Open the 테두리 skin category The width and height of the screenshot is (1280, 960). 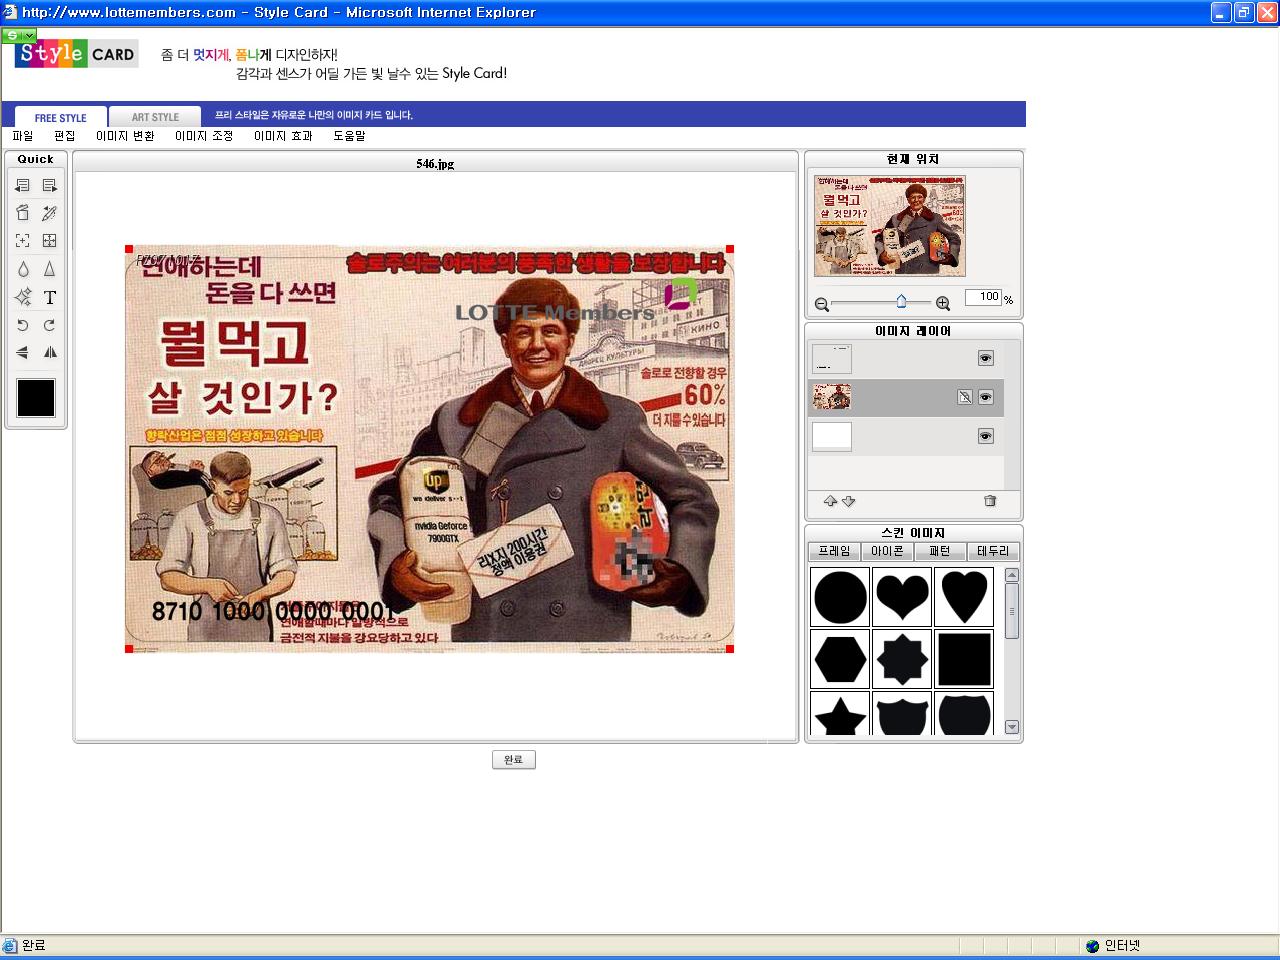[x=993, y=551]
